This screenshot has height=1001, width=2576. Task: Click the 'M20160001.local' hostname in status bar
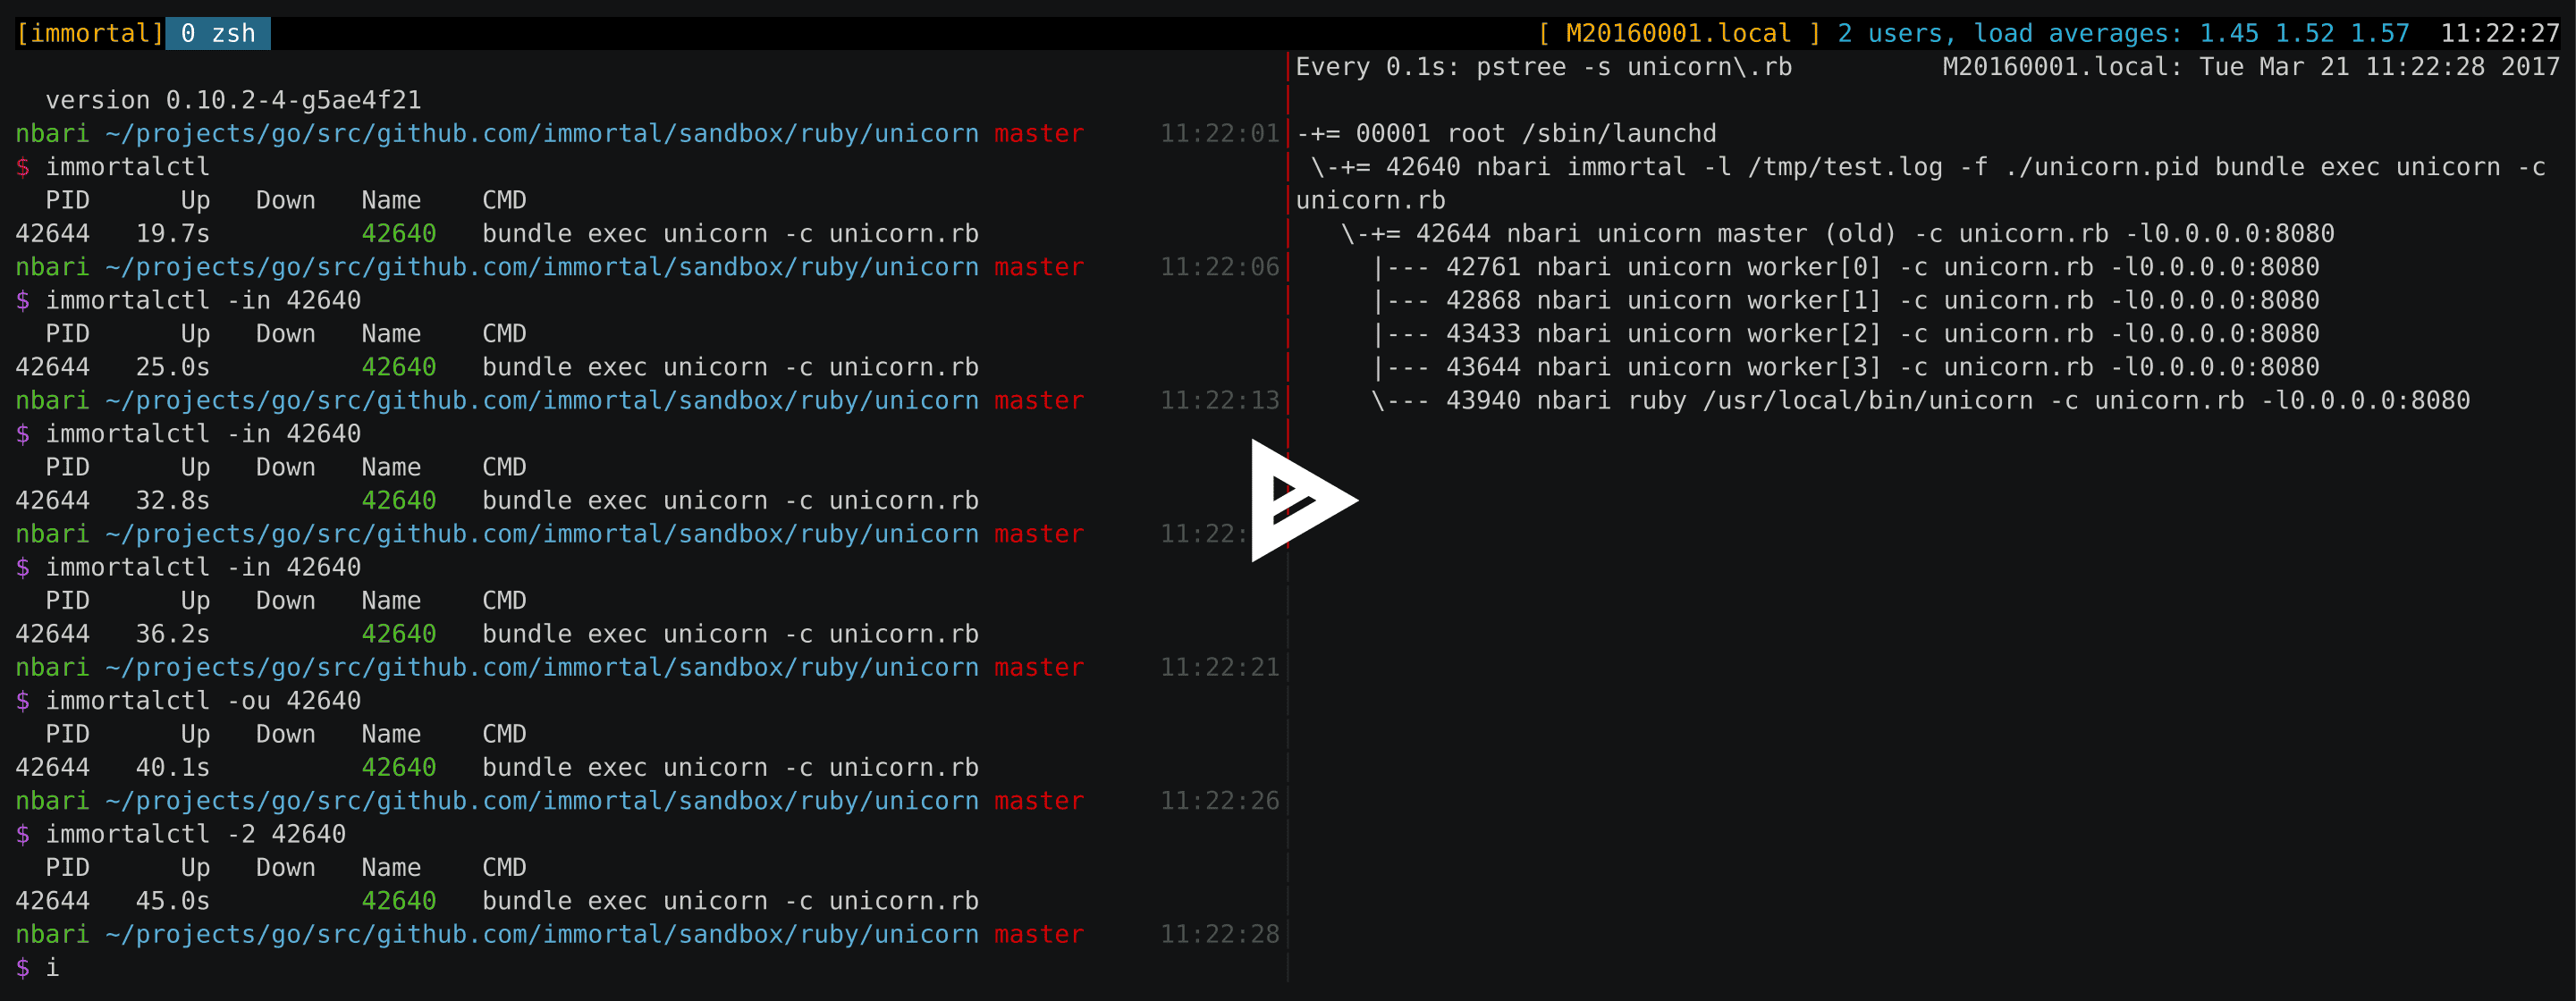1678,33
